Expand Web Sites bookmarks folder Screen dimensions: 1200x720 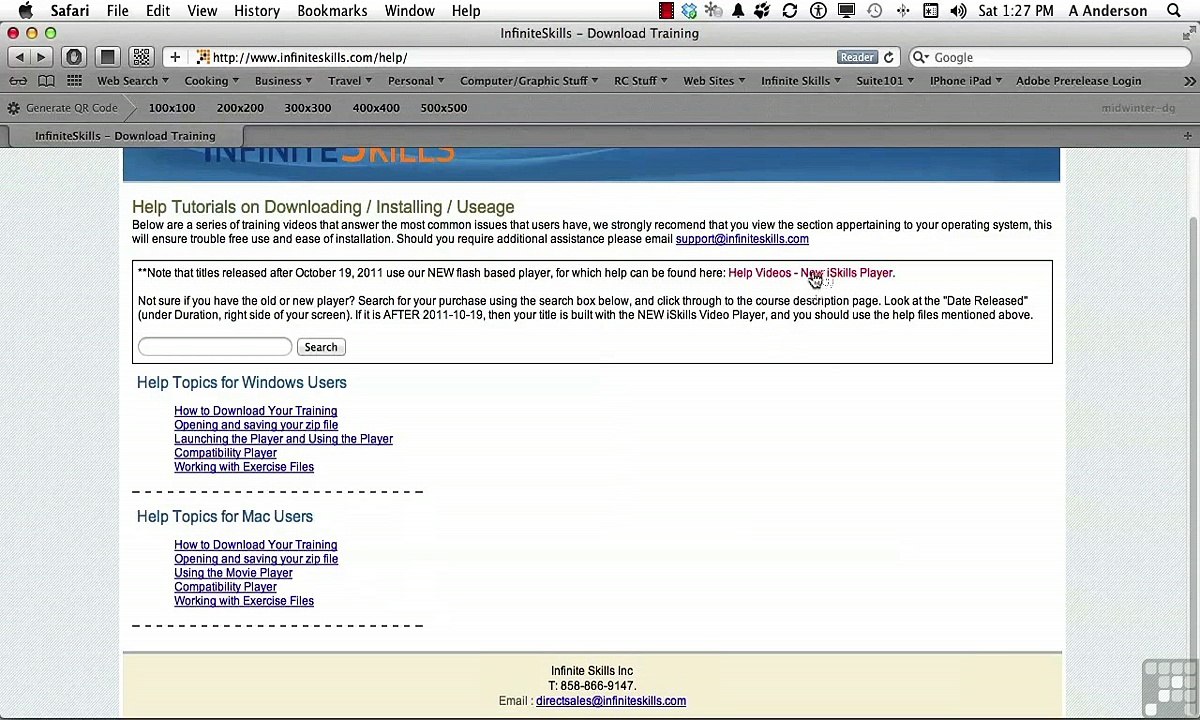point(714,81)
